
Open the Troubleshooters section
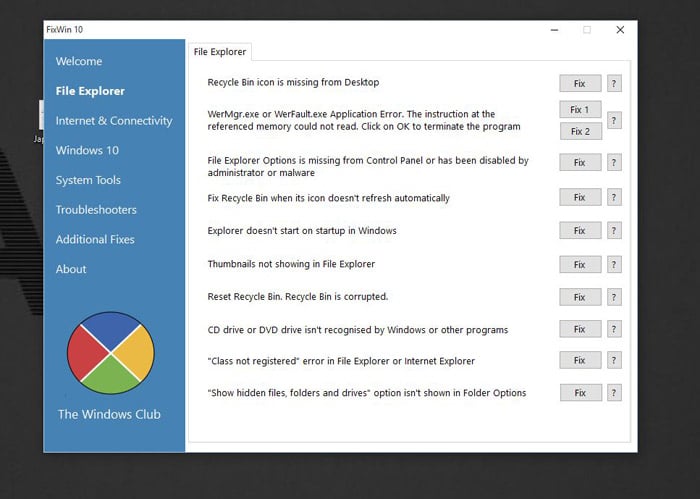[96, 210]
